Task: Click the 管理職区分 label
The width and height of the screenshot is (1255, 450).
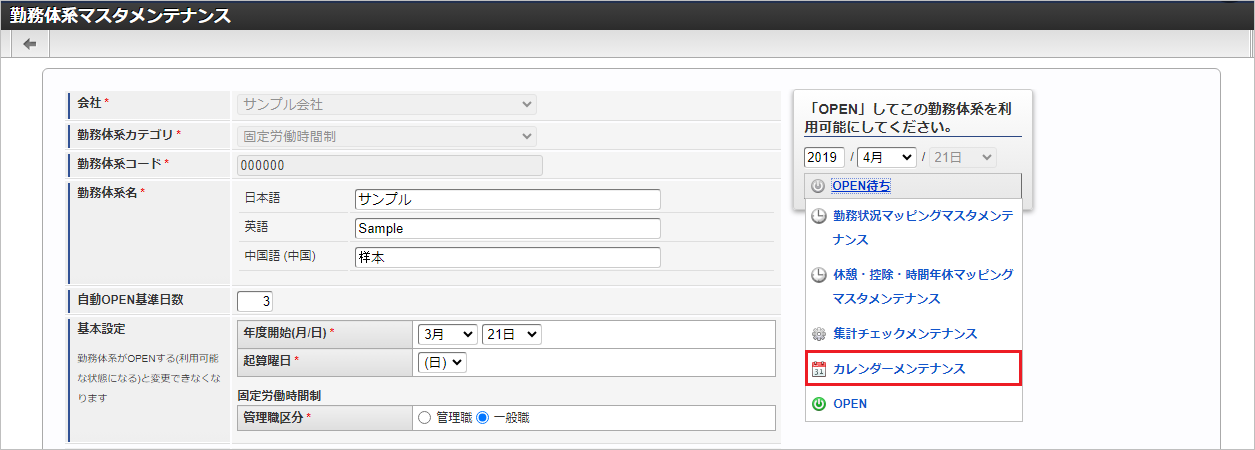Action: [274, 417]
